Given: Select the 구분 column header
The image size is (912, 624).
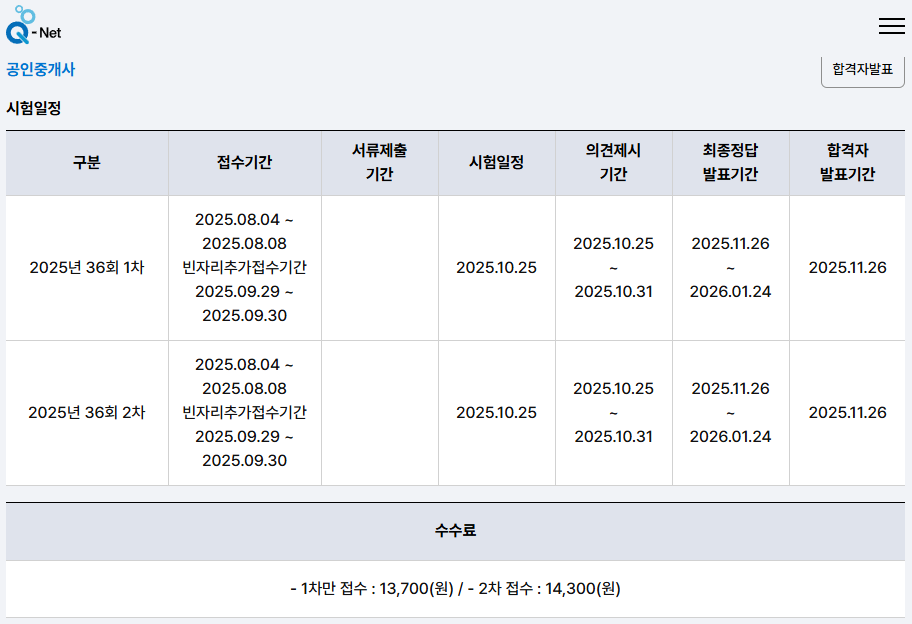Looking at the screenshot, I should 87,161.
